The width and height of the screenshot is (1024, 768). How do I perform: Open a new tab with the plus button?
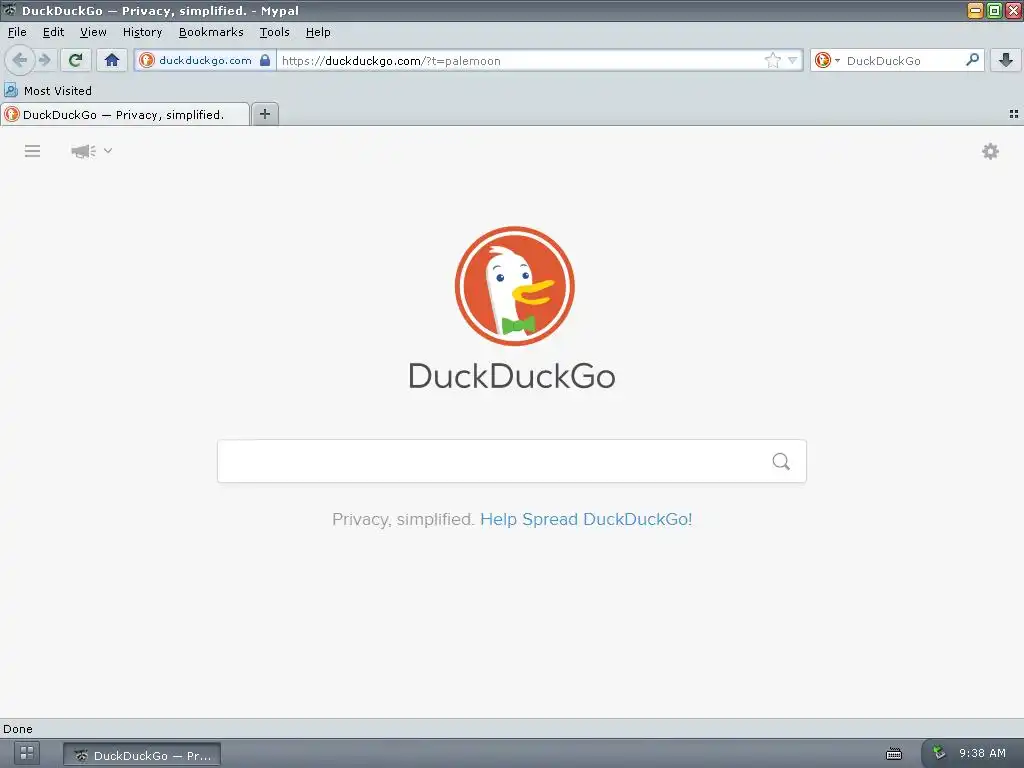point(264,114)
